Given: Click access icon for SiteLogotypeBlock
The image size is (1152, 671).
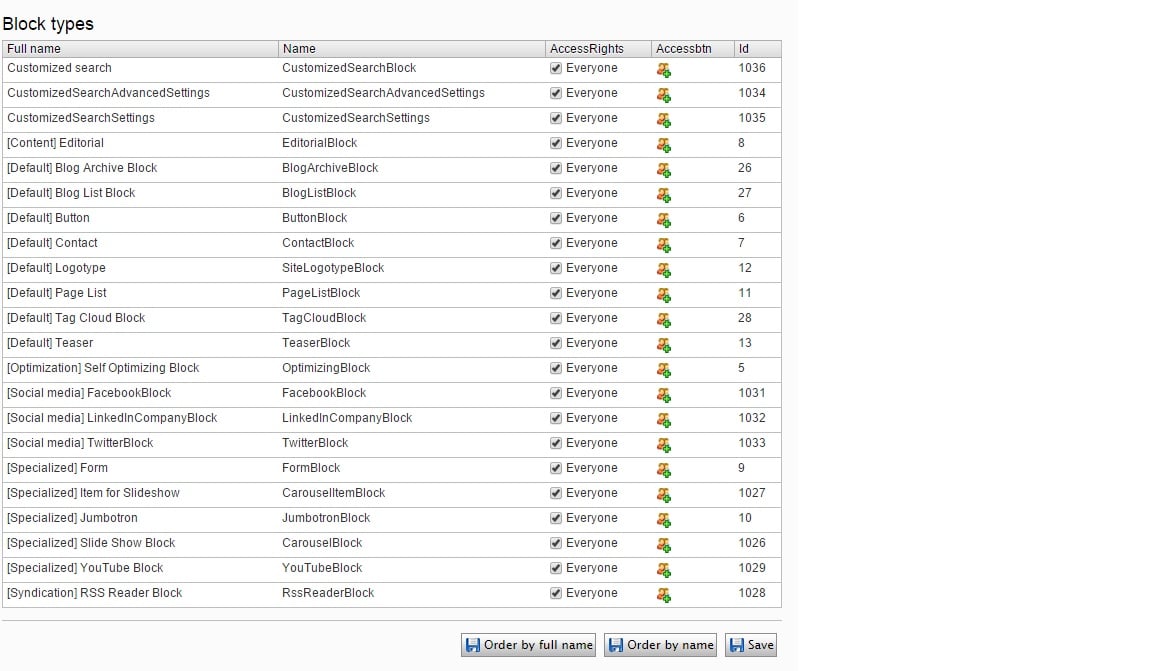Looking at the screenshot, I should [663, 270].
